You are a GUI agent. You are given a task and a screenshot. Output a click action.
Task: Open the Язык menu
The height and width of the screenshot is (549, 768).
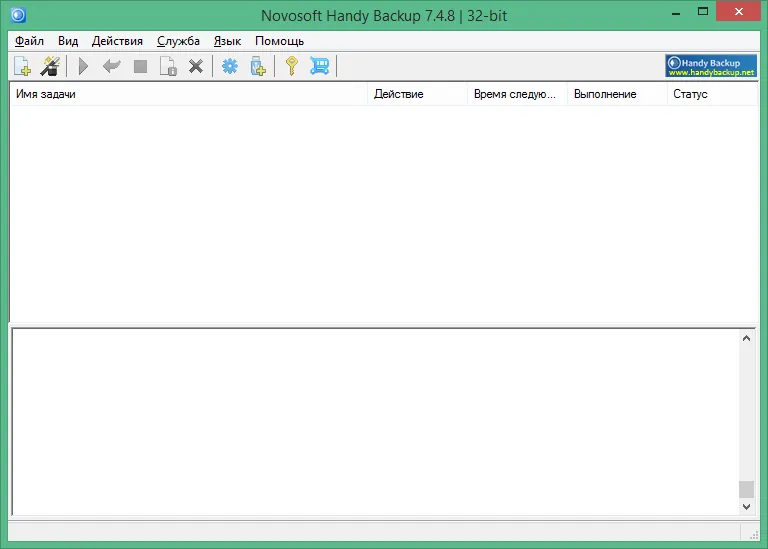click(x=227, y=41)
